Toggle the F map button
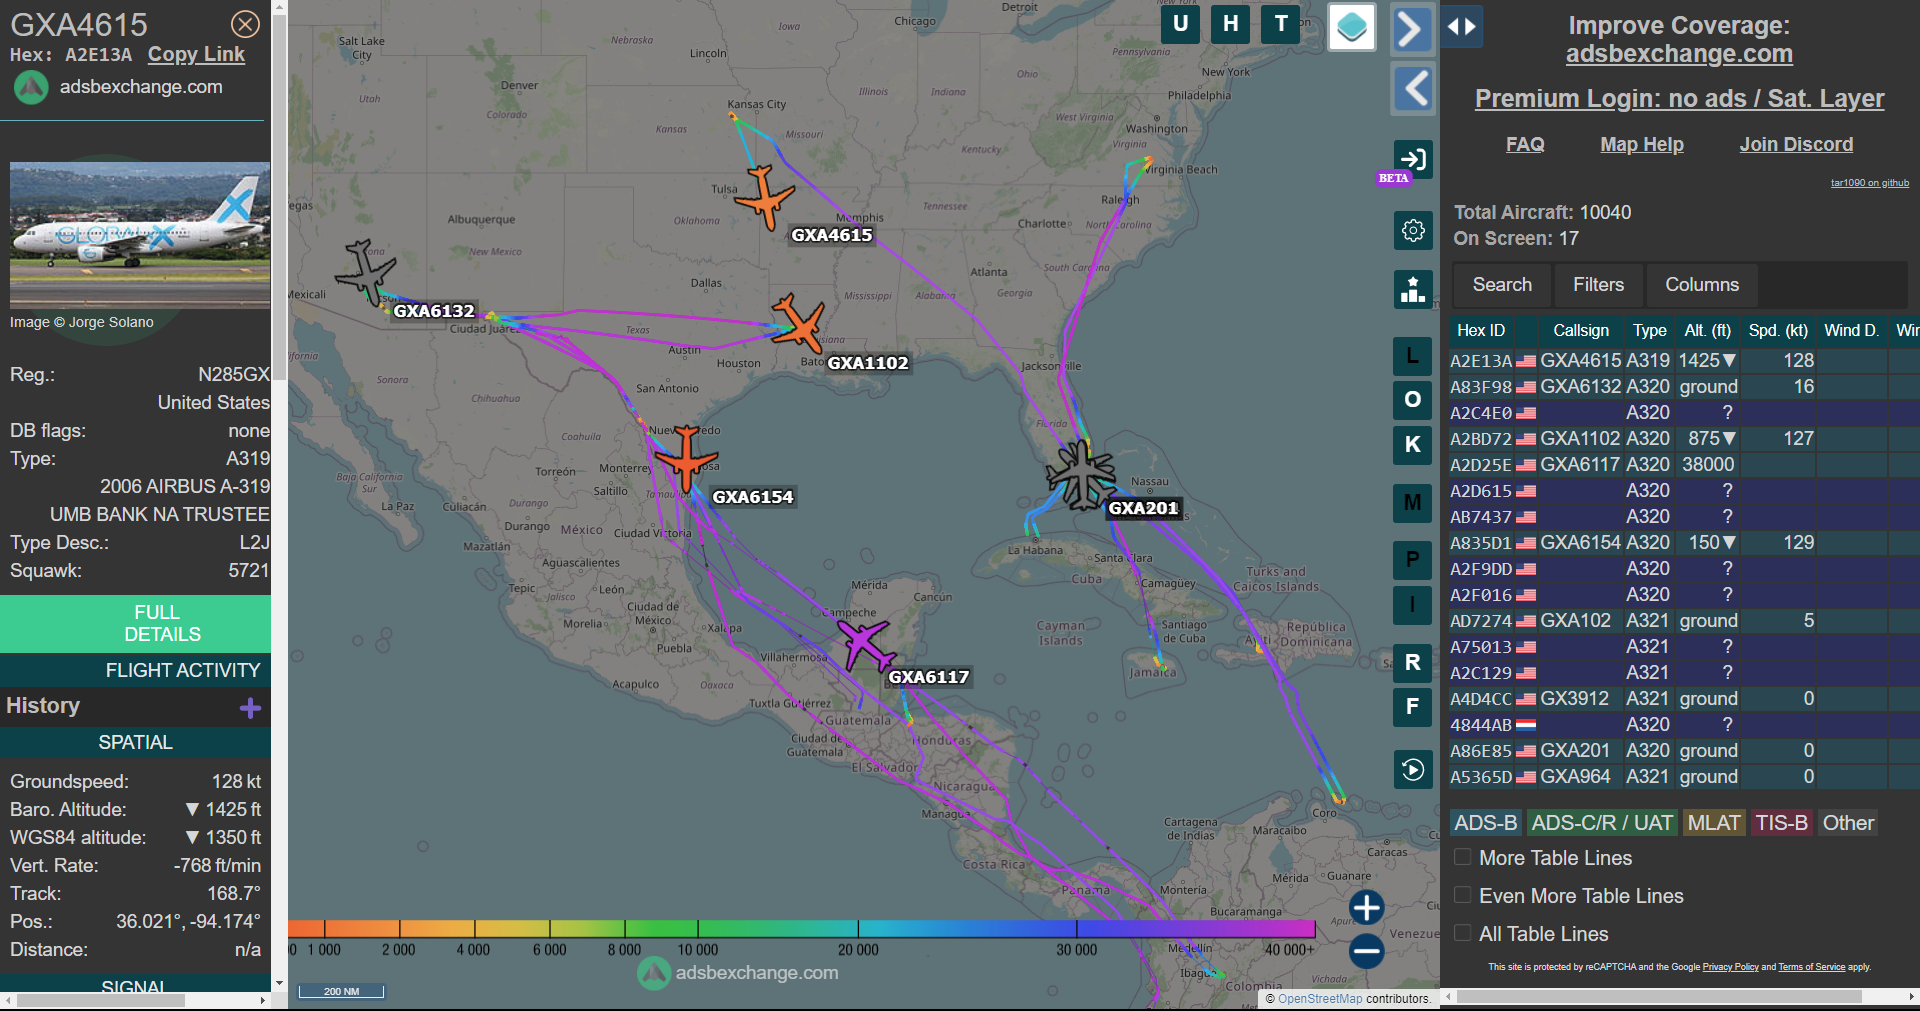Screen dimensions: 1920x1011 coord(1412,707)
